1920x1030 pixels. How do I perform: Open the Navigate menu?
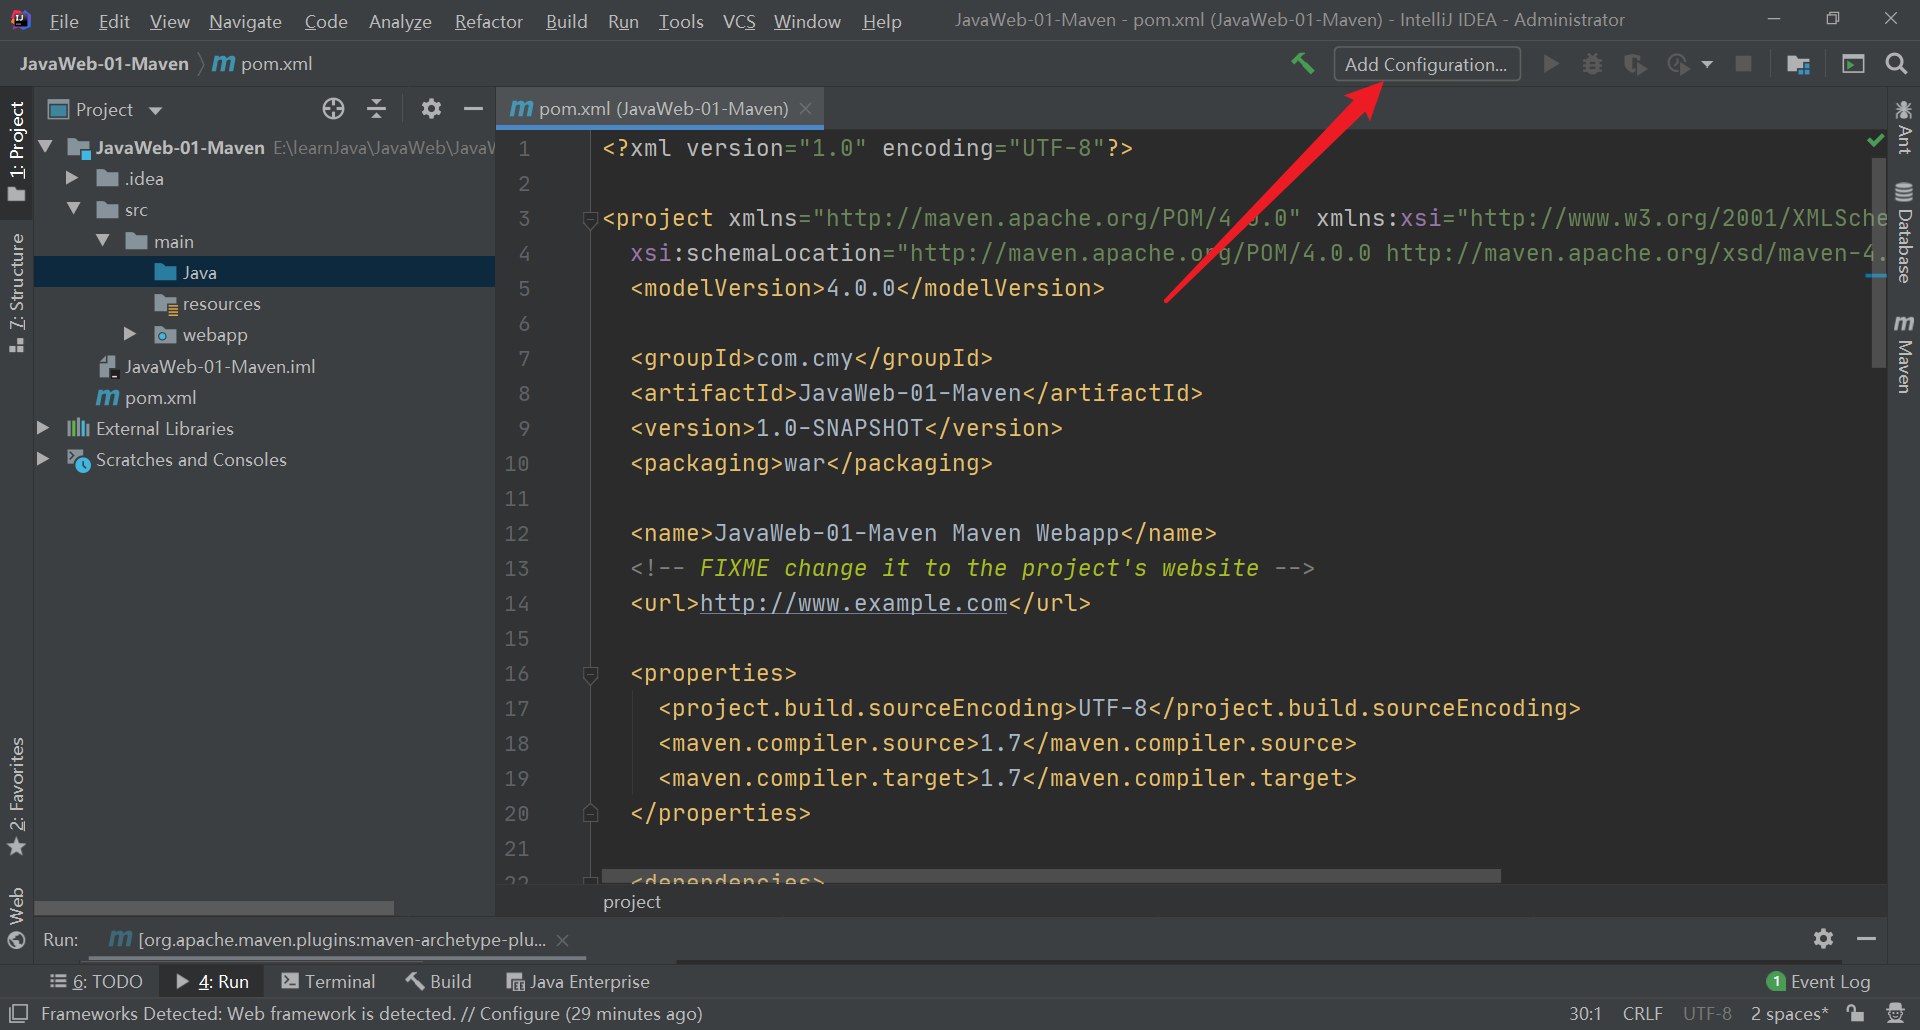(245, 21)
